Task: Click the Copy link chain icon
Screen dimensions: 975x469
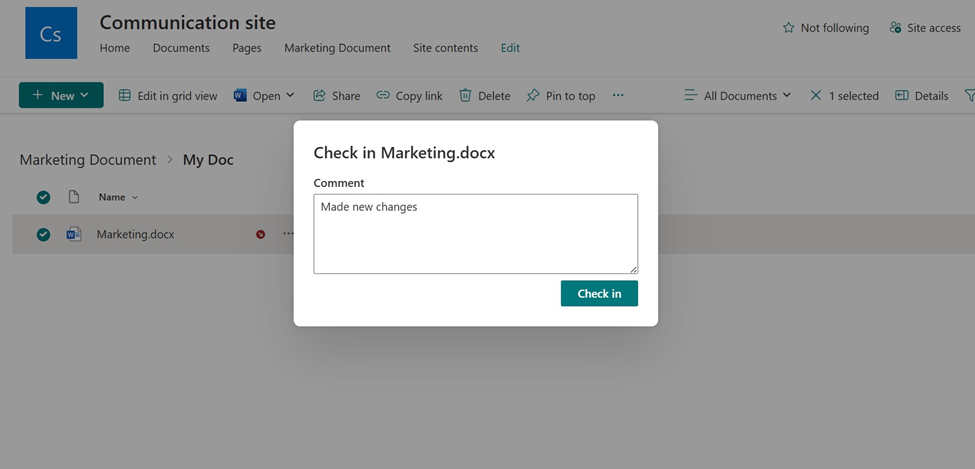Action: (x=383, y=96)
